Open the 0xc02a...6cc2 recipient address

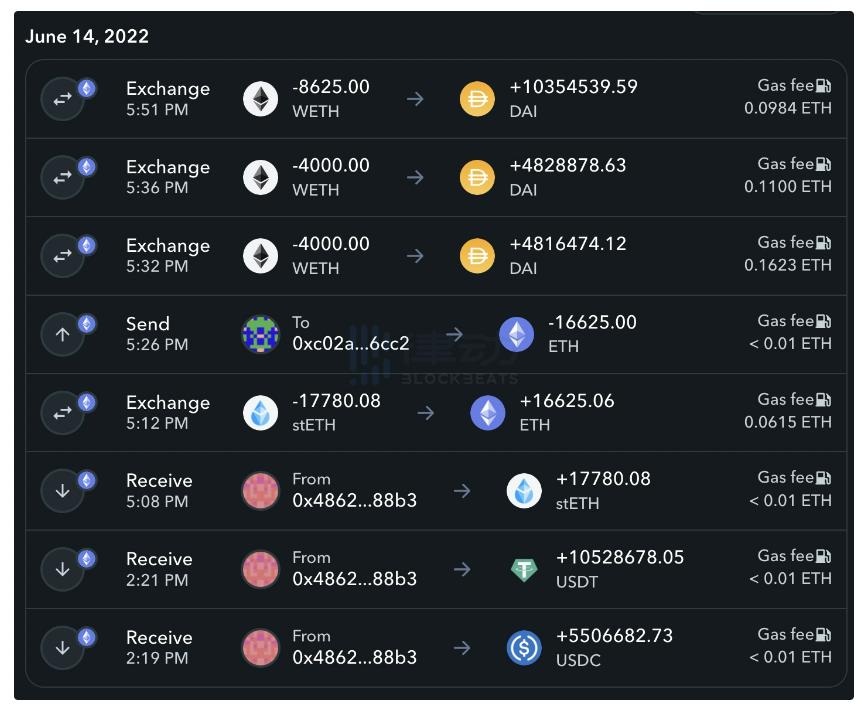click(x=350, y=344)
